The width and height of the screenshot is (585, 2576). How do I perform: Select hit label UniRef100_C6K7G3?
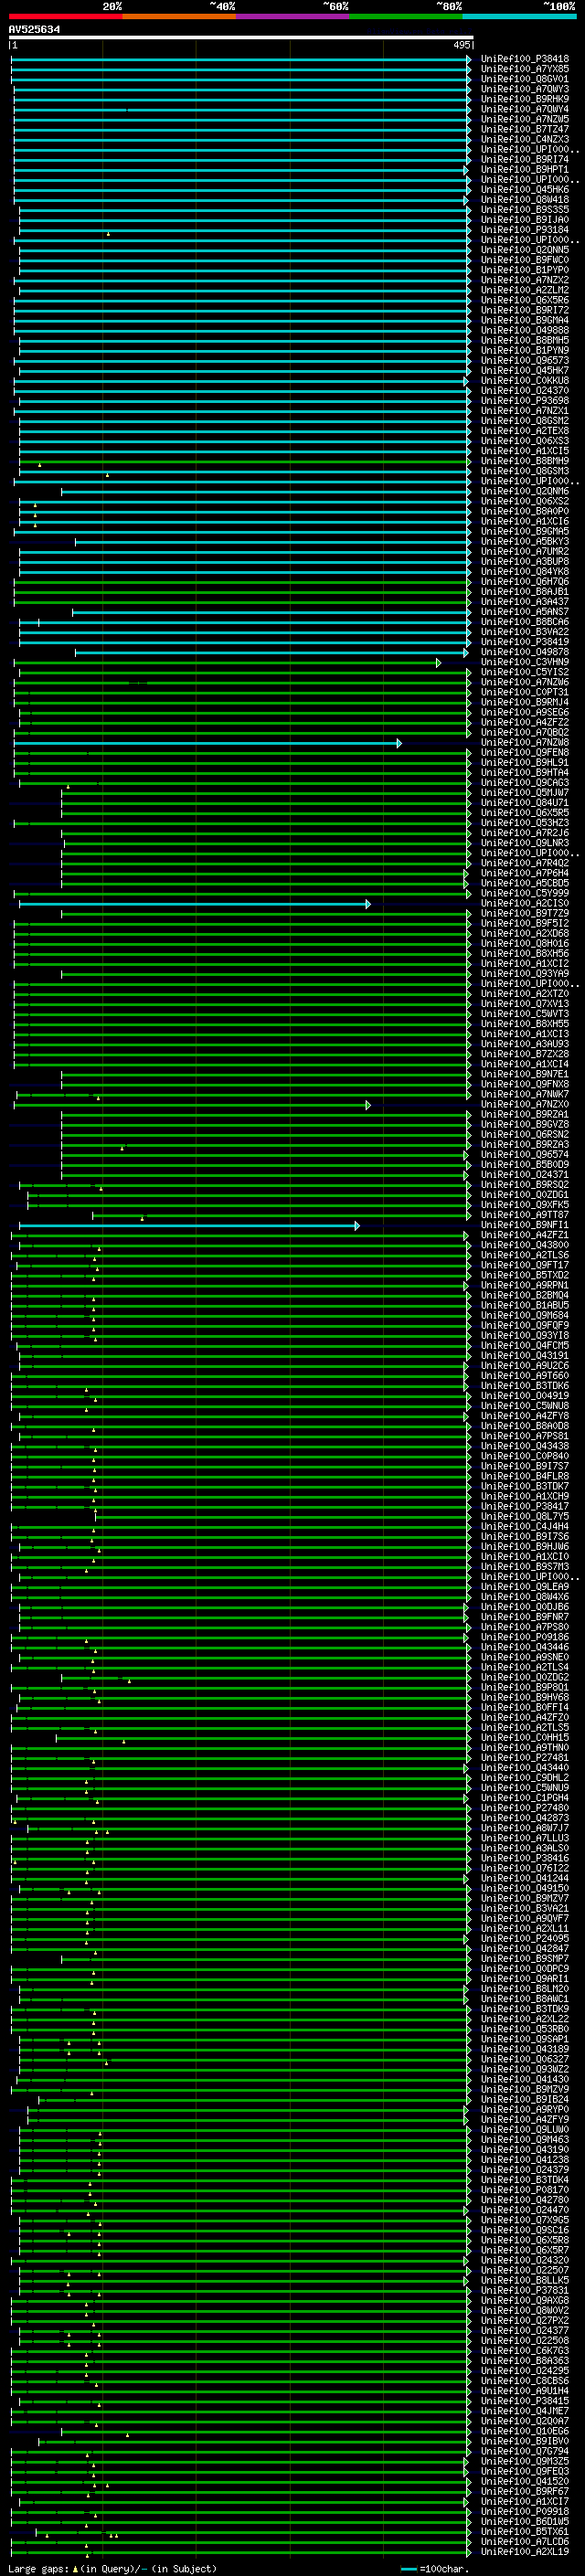click(525, 2350)
